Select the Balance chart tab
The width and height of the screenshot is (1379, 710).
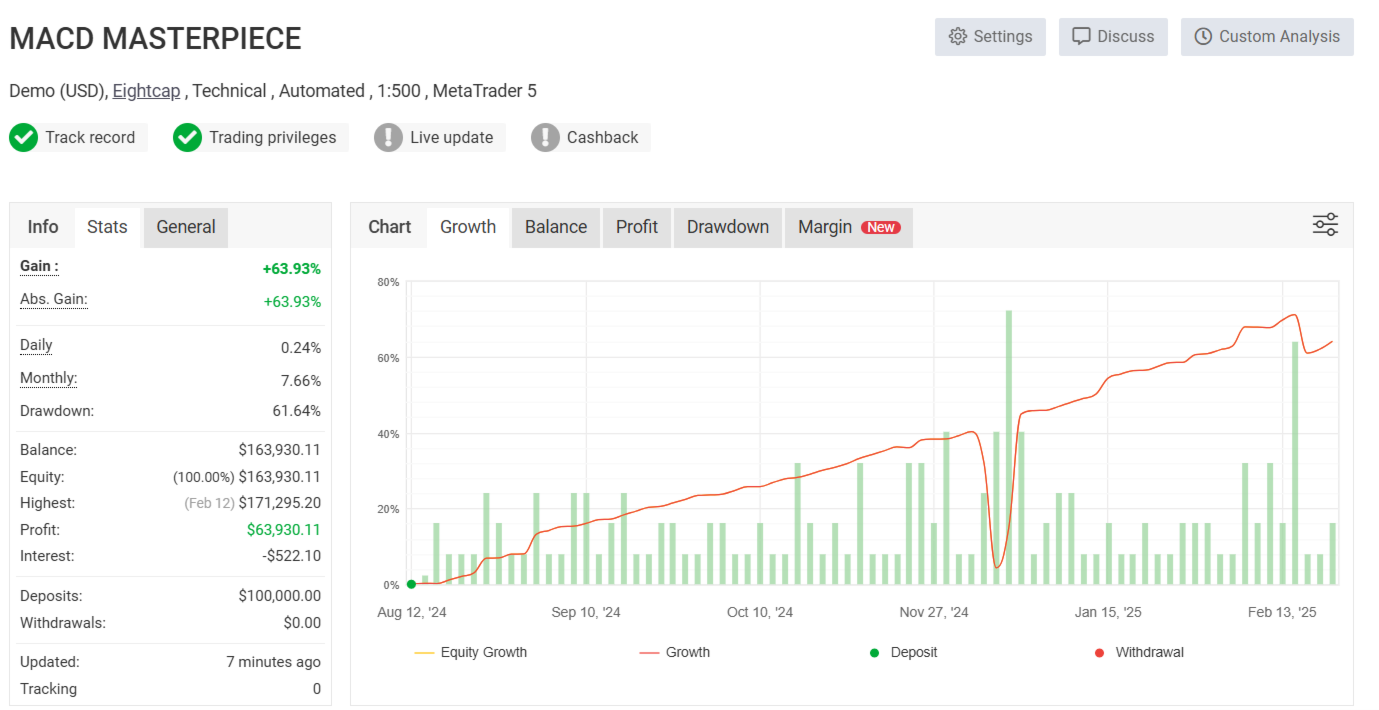(555, 227)
